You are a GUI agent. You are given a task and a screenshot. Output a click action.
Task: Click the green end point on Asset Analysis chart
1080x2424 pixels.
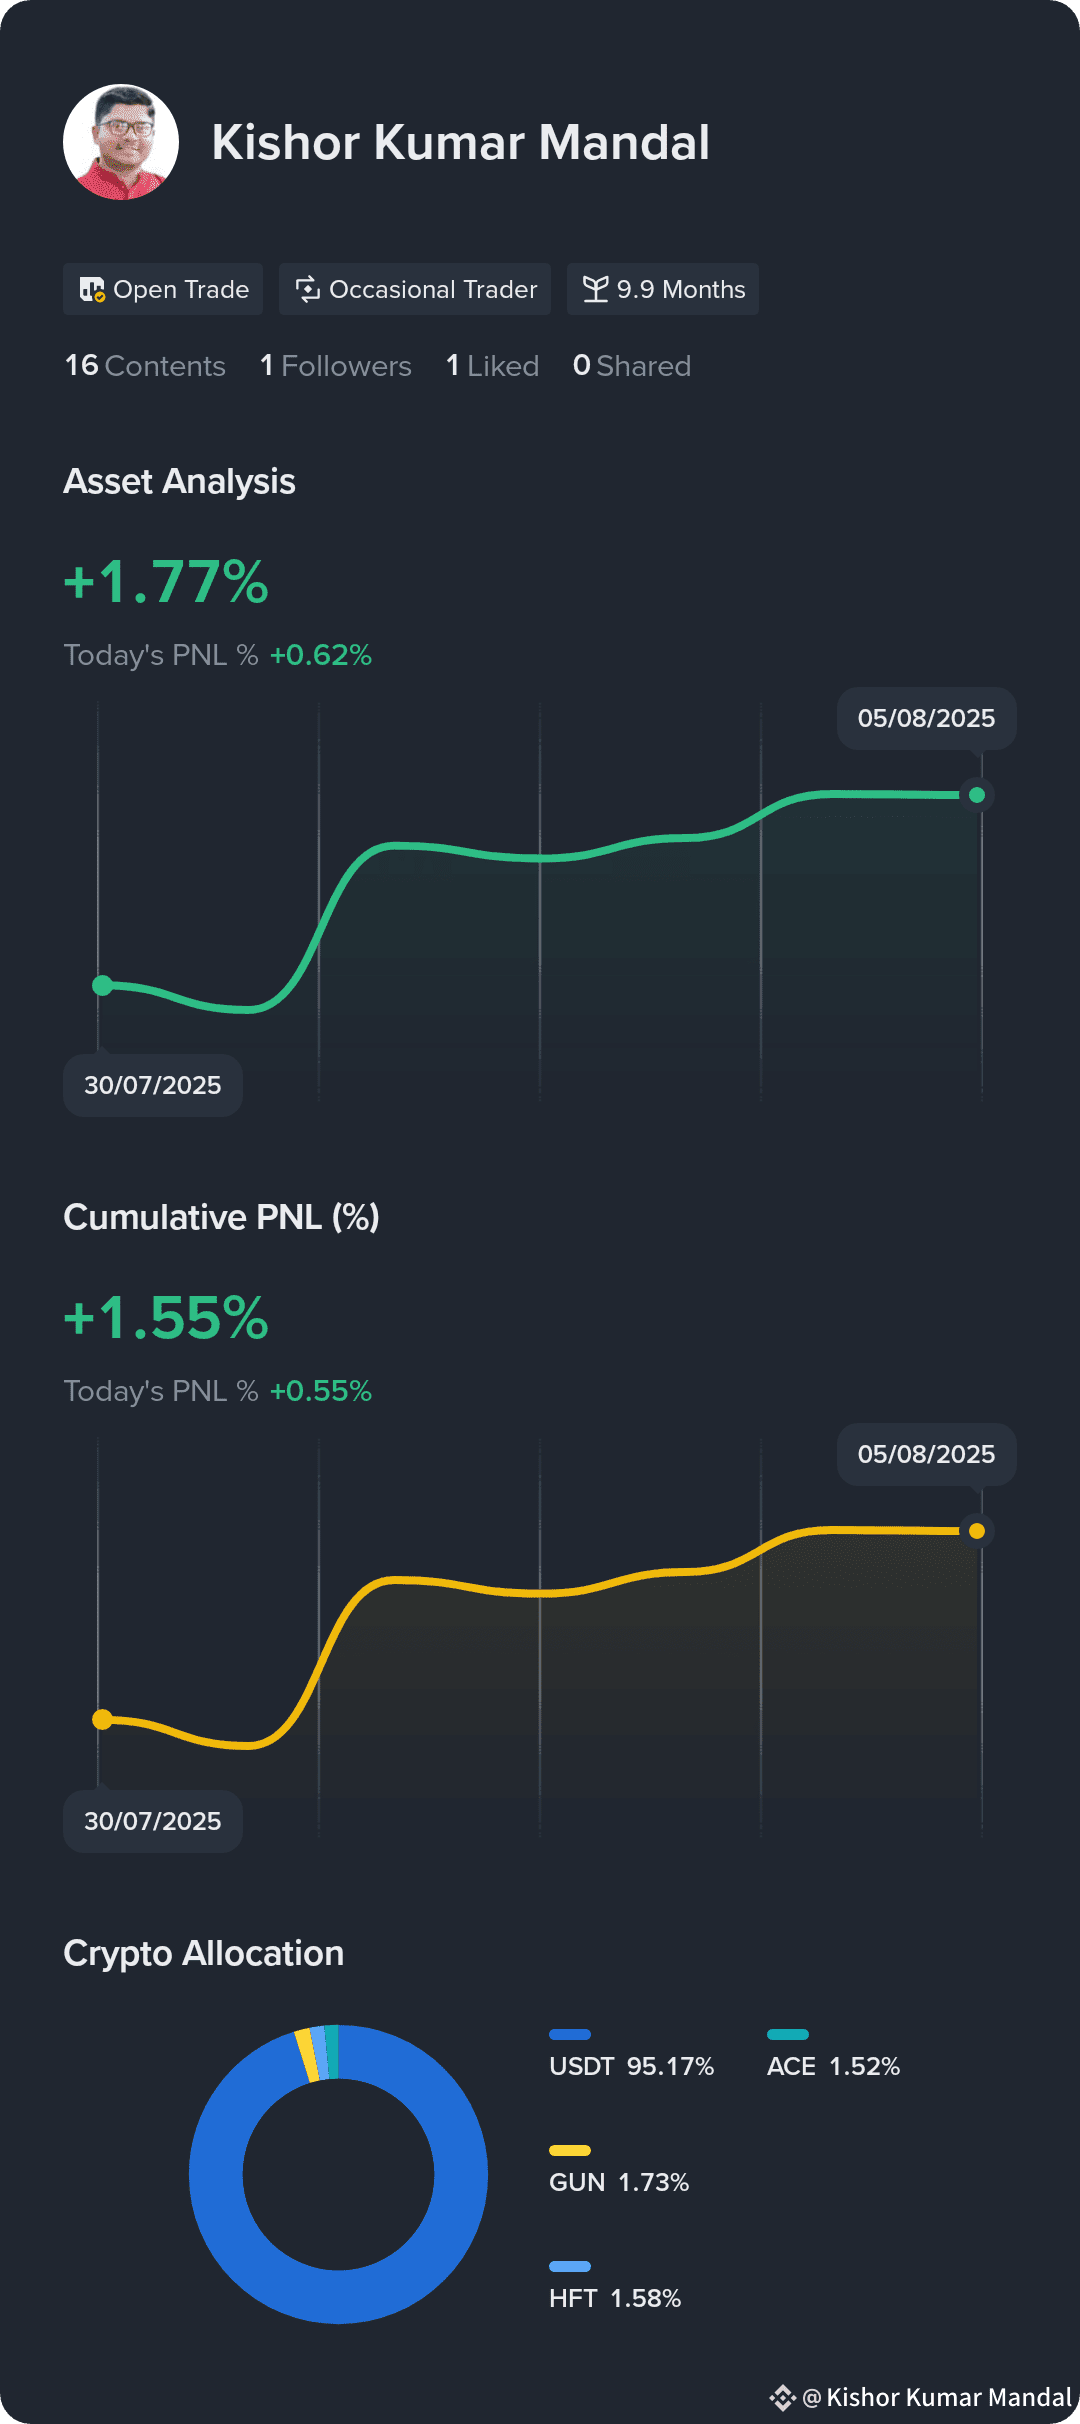977,795
